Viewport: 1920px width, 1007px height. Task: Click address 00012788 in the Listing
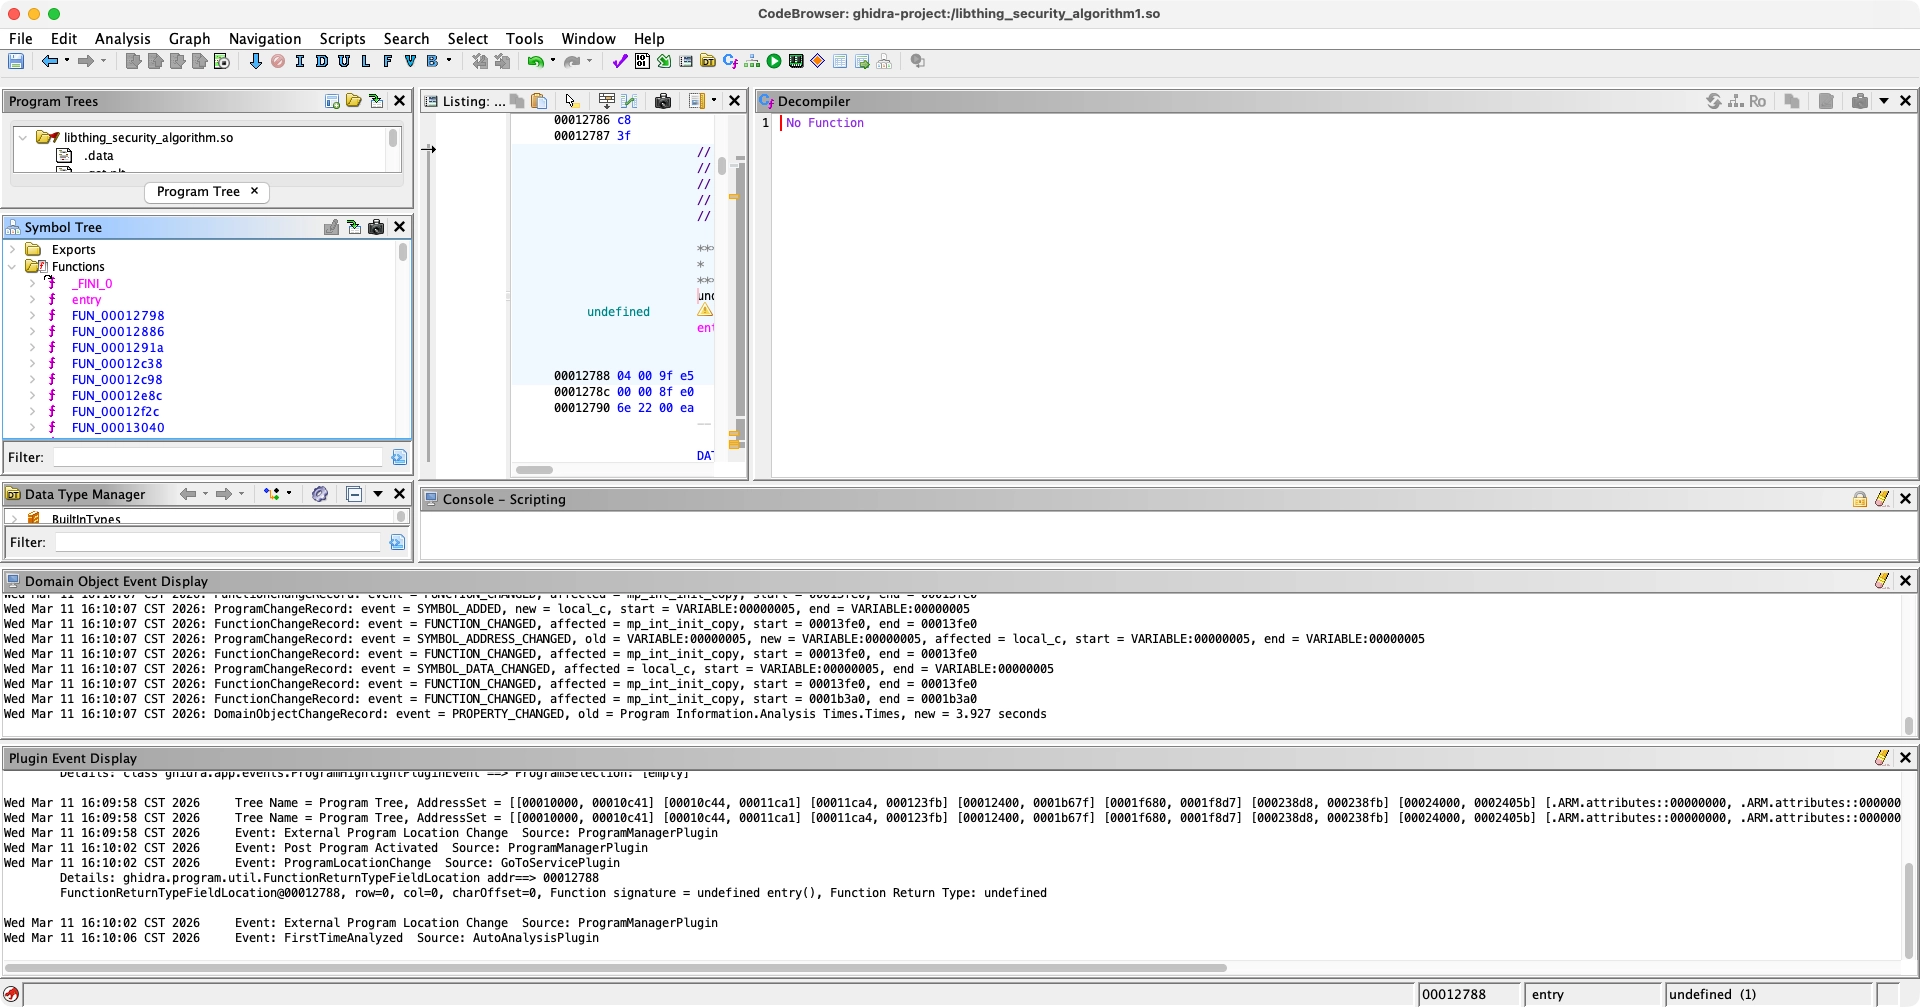pyautogui.click(x=581, y=376)
